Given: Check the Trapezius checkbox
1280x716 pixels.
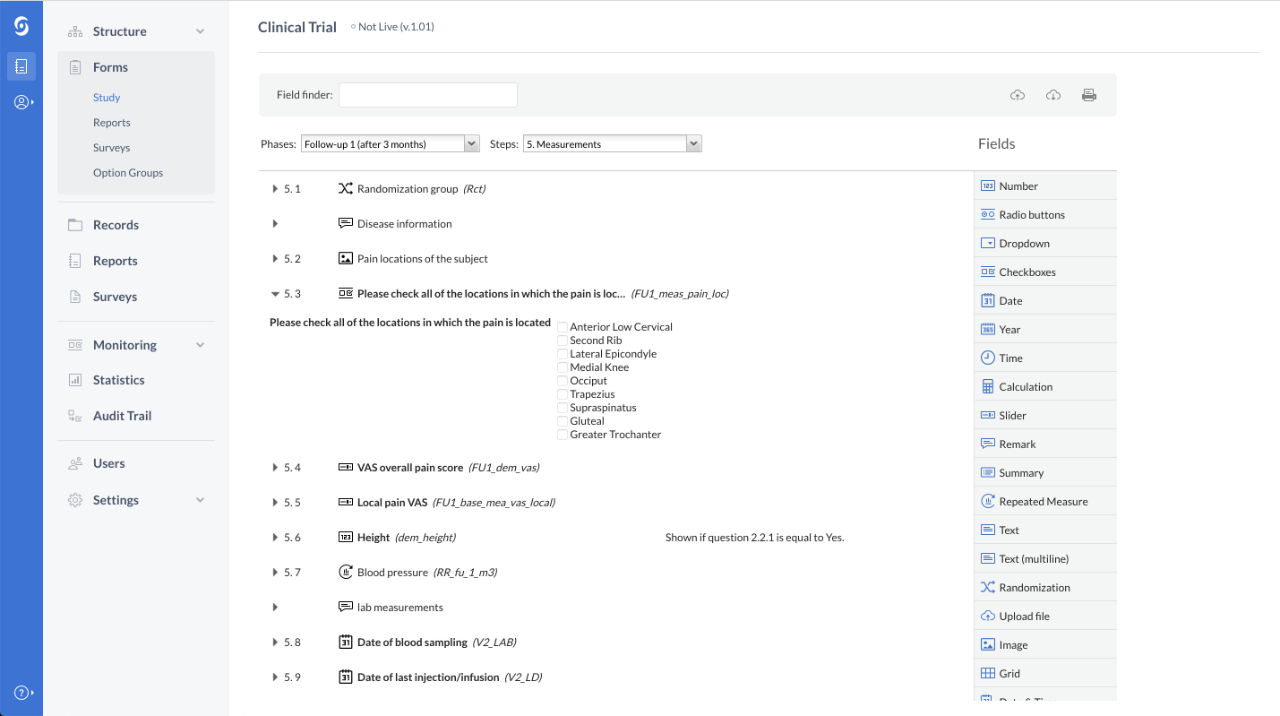Looking at the screenshot, I should (x=562, y=394).
